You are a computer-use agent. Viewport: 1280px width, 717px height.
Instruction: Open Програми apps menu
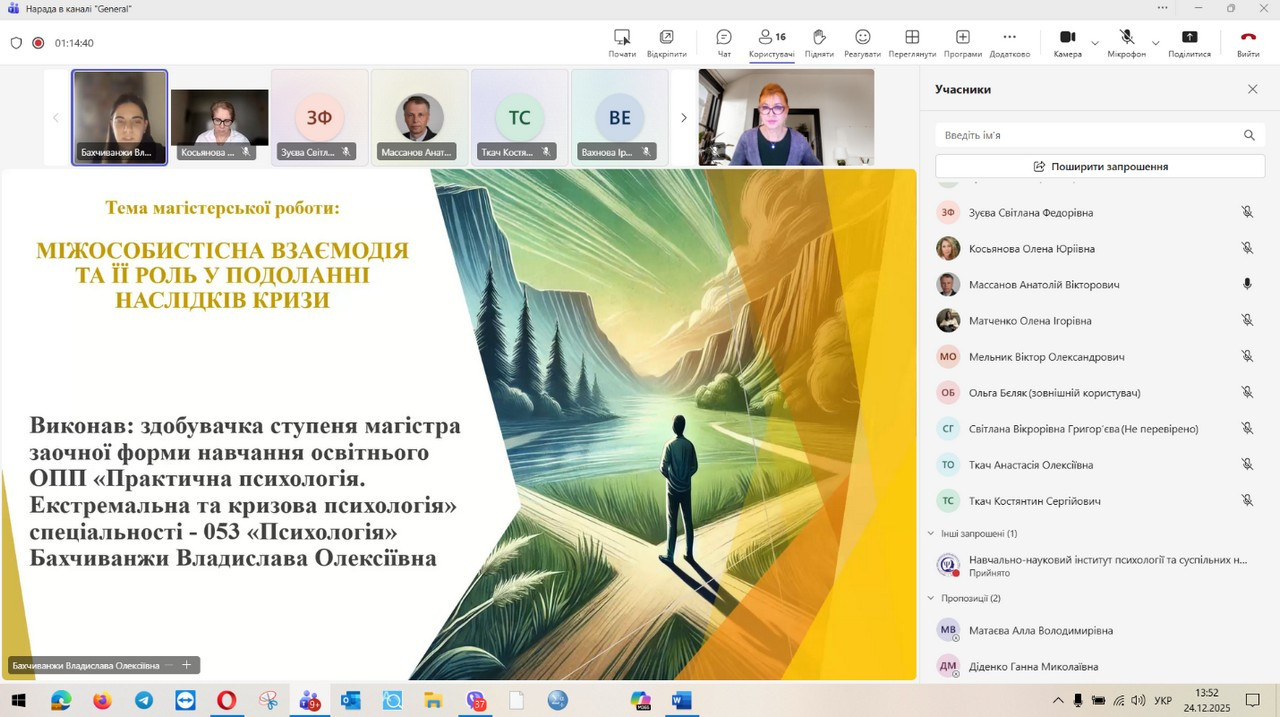click(962, 43)
